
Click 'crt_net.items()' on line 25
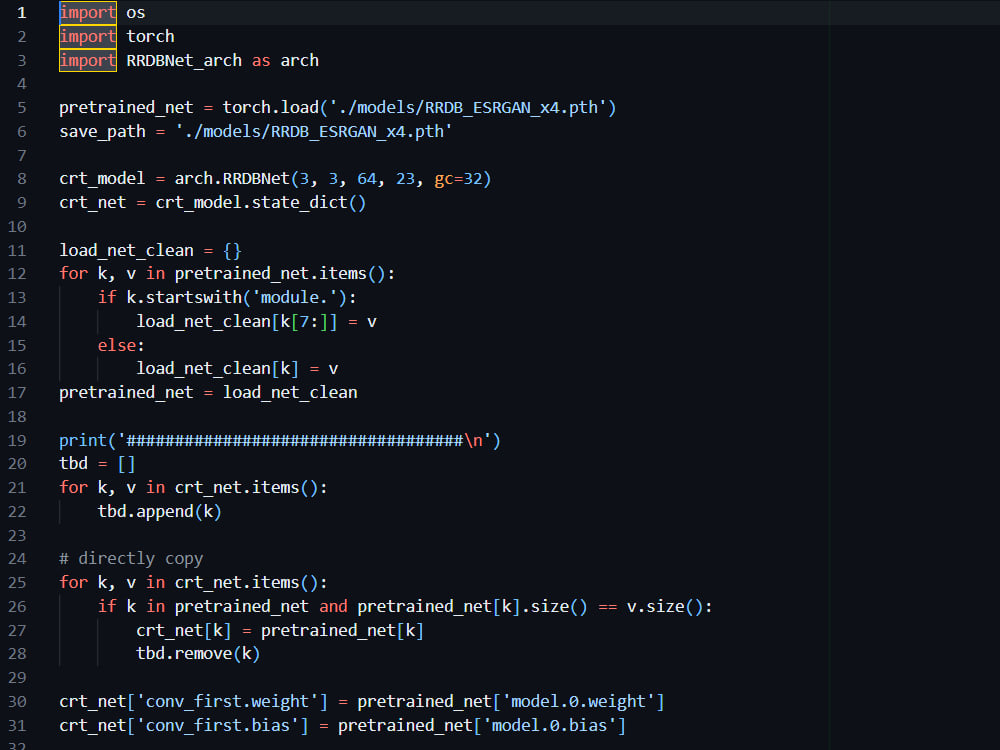pos(246,583)
